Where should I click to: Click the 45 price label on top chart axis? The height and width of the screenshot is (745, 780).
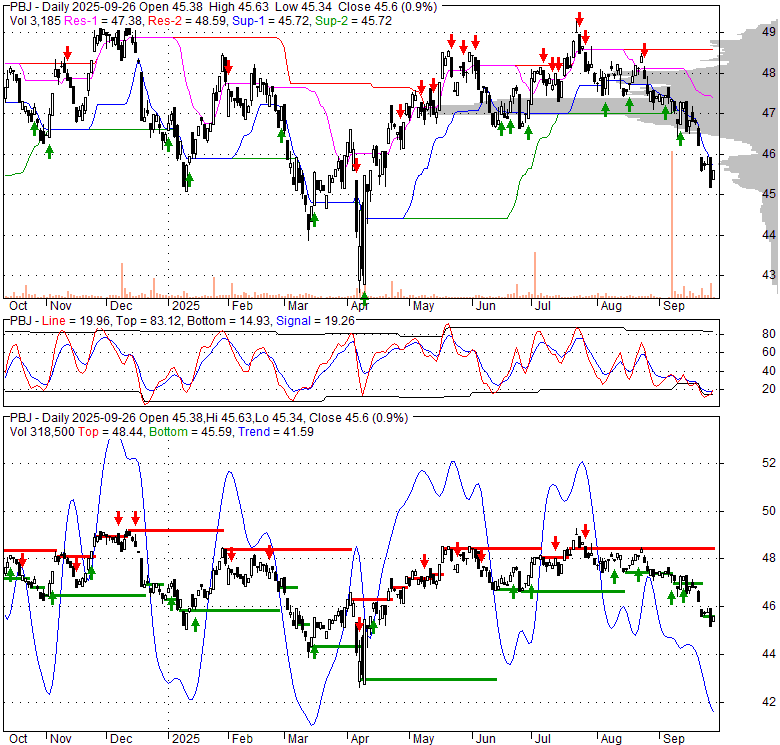coord(769,193)
